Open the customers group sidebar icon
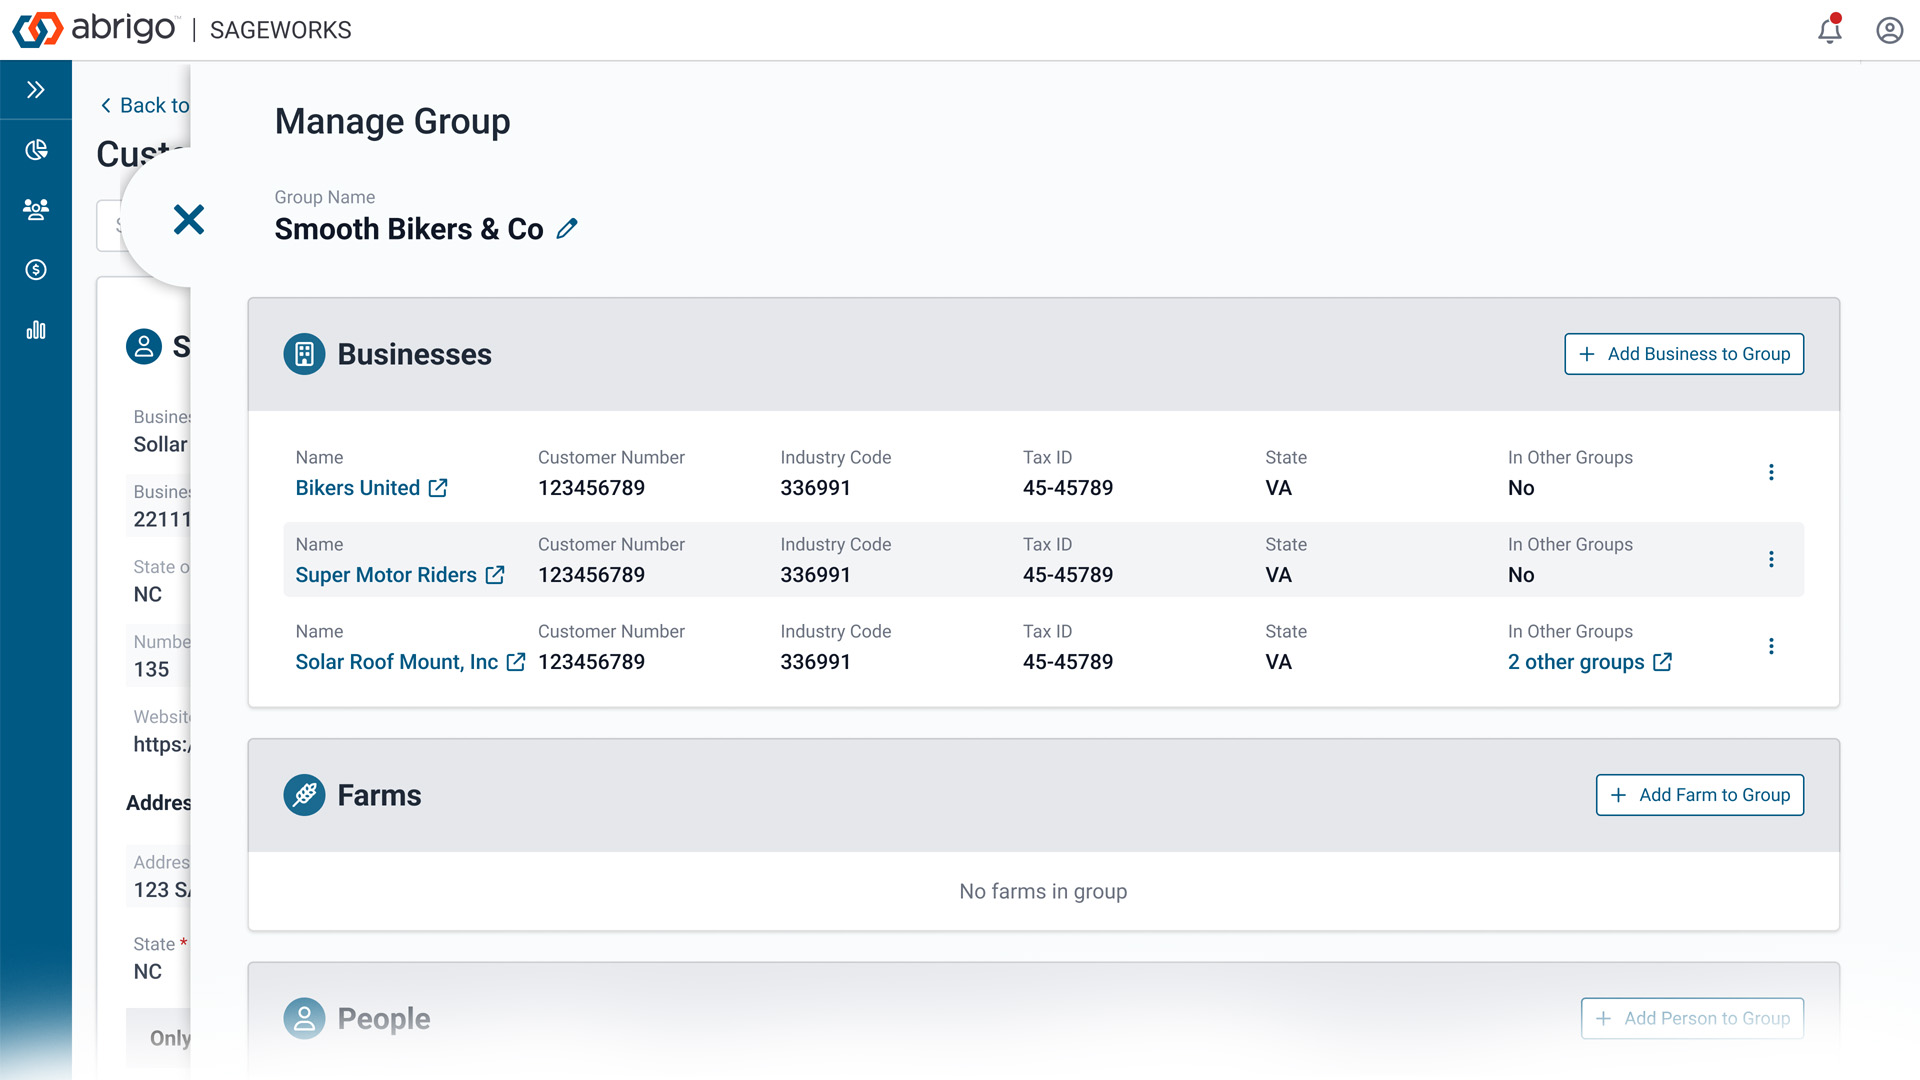 pos(36,209)
